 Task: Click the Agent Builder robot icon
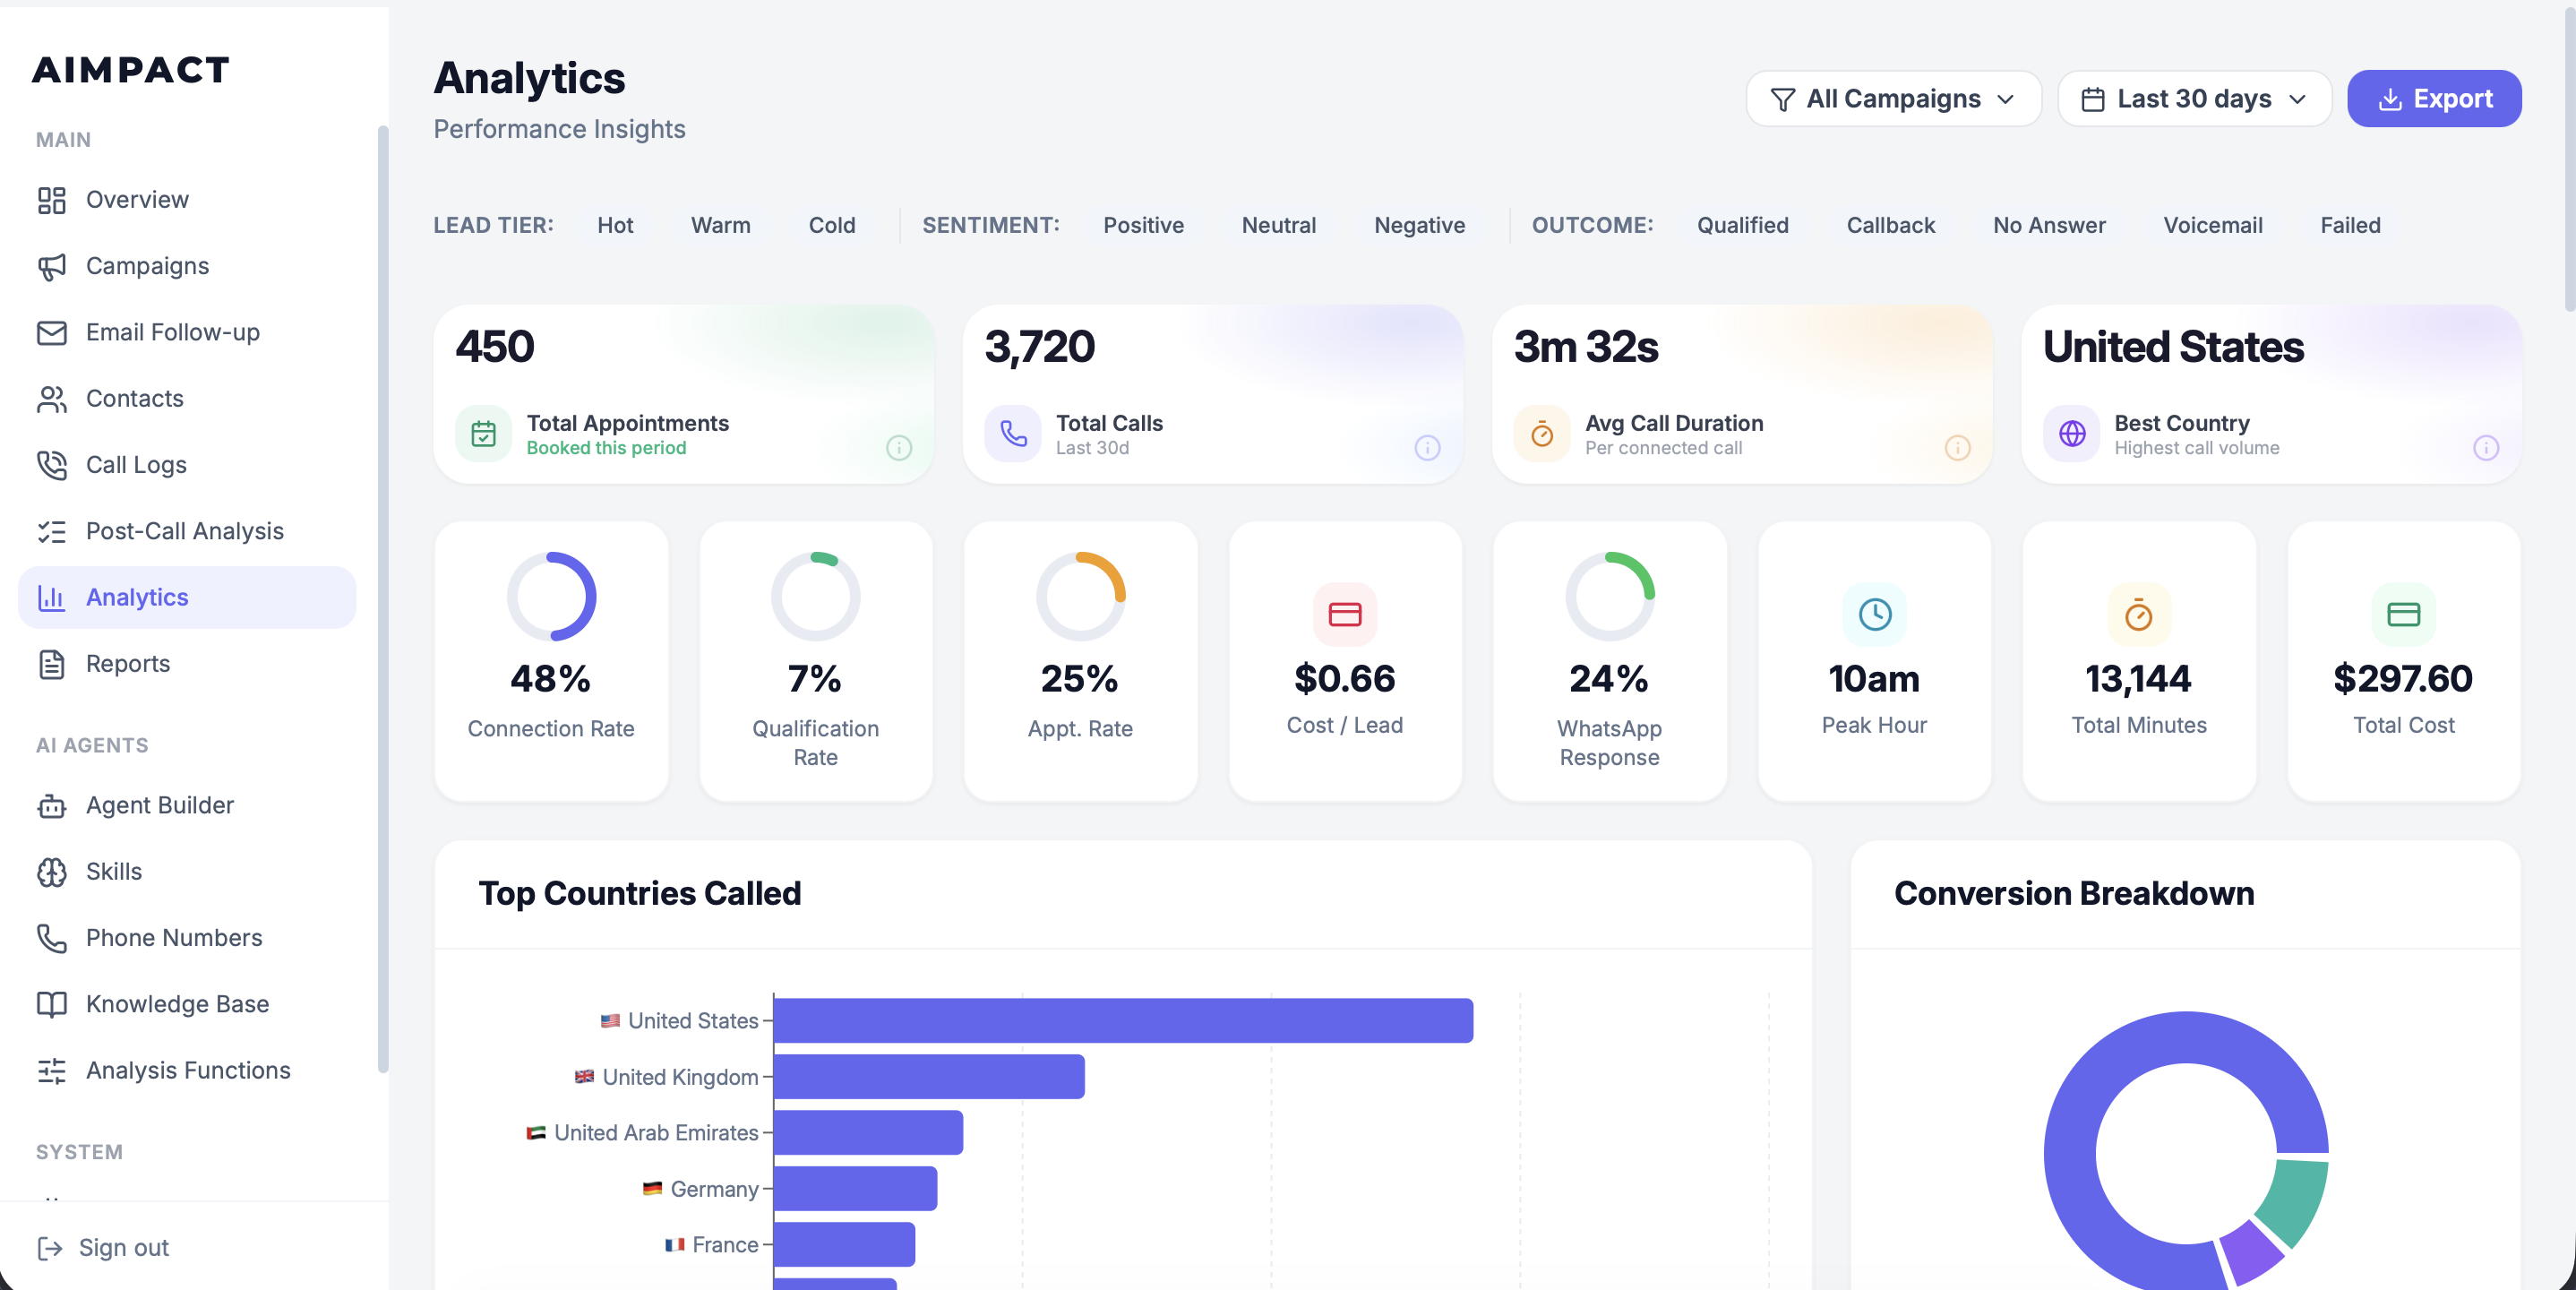(52, 805)
